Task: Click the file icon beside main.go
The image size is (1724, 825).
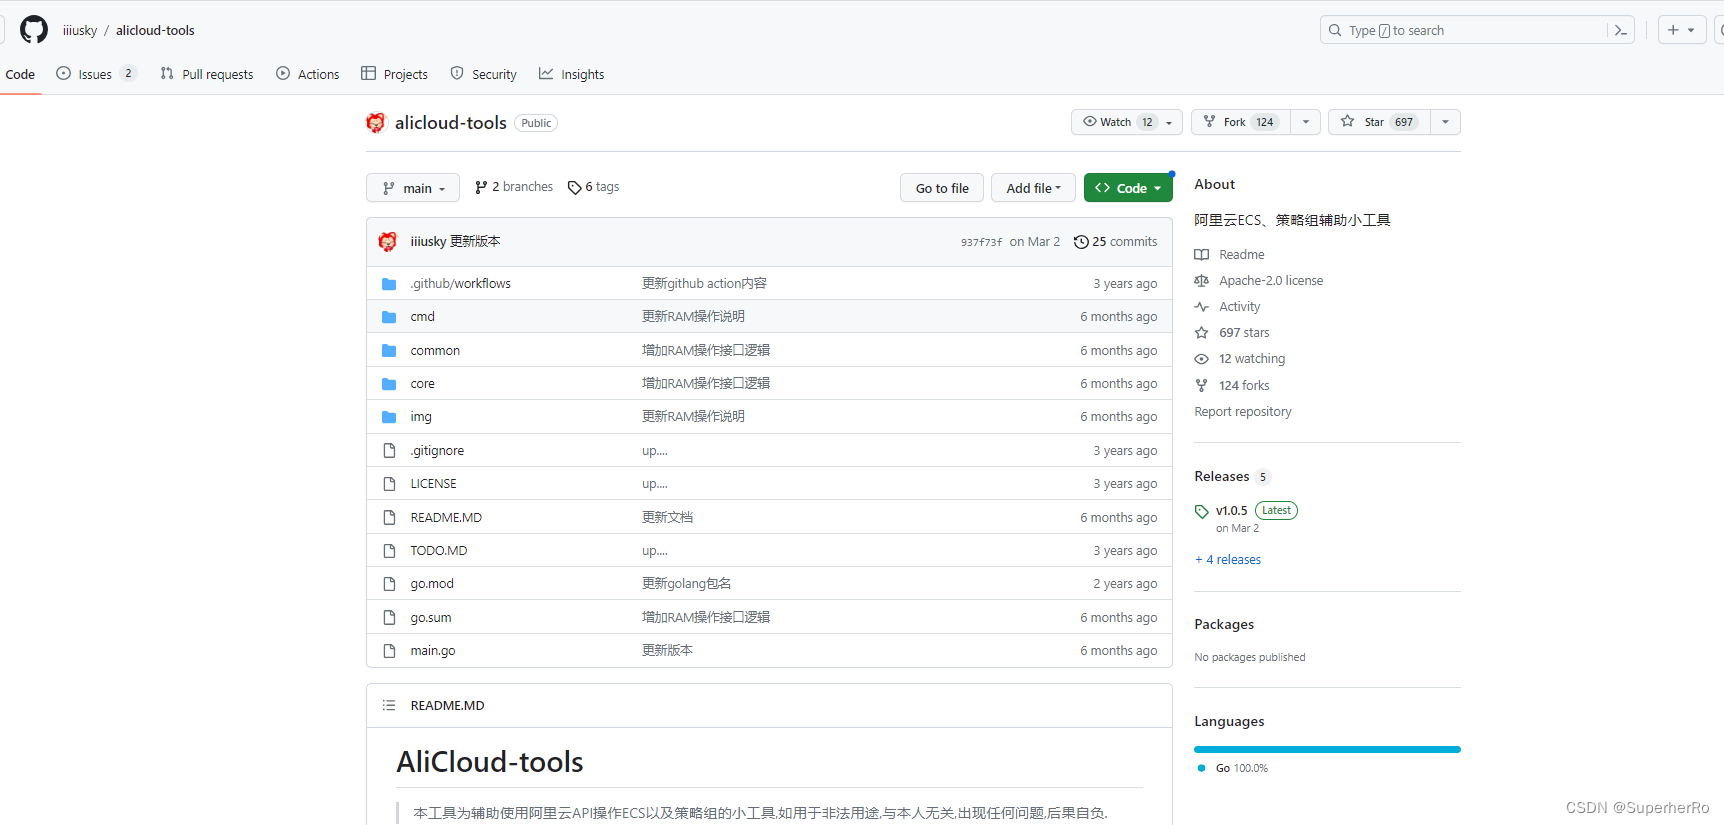Action: click(389, 651)
